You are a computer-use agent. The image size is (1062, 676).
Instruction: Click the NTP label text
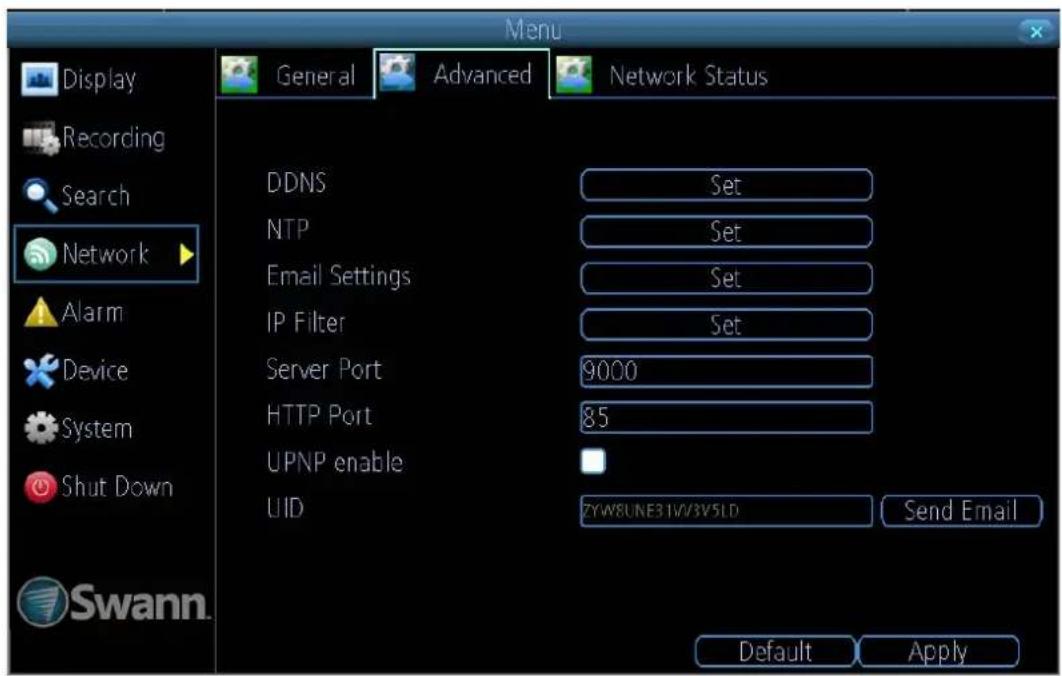pos(288,230)
